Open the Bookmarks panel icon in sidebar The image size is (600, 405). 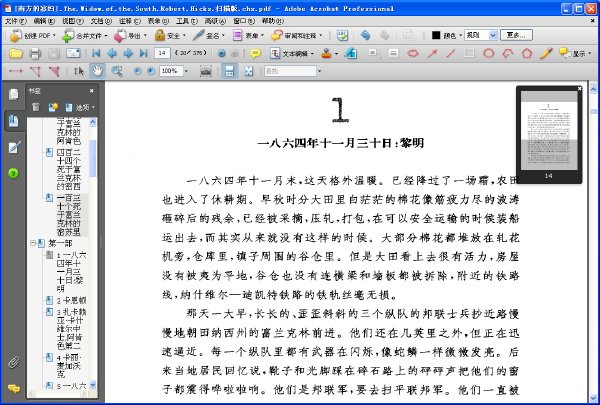point(13,121)
